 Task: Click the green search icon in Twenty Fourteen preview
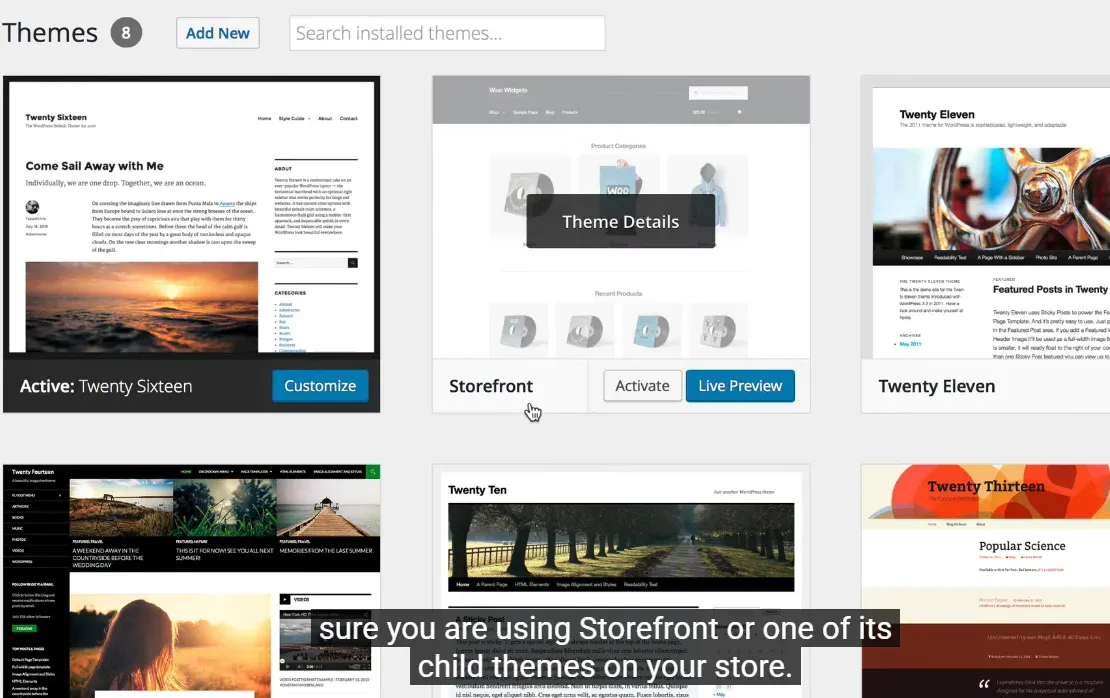(x=373, y=471)
